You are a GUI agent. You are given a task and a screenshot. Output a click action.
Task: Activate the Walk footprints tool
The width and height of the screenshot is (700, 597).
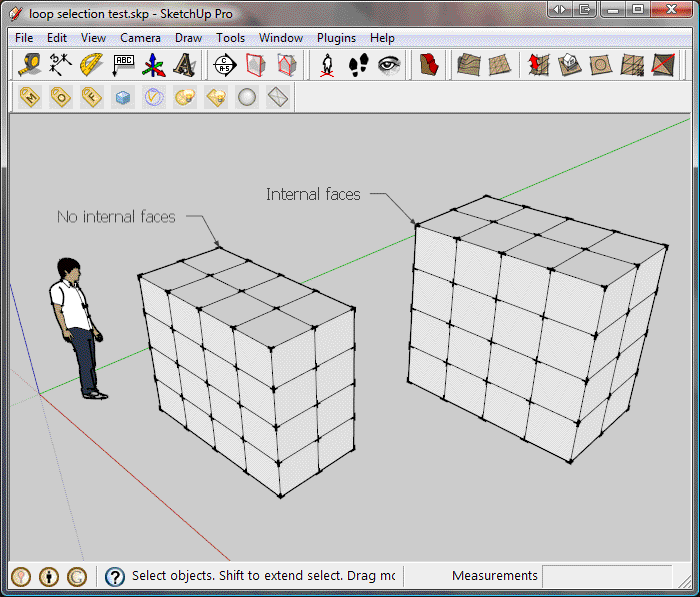tap(358, 65)
